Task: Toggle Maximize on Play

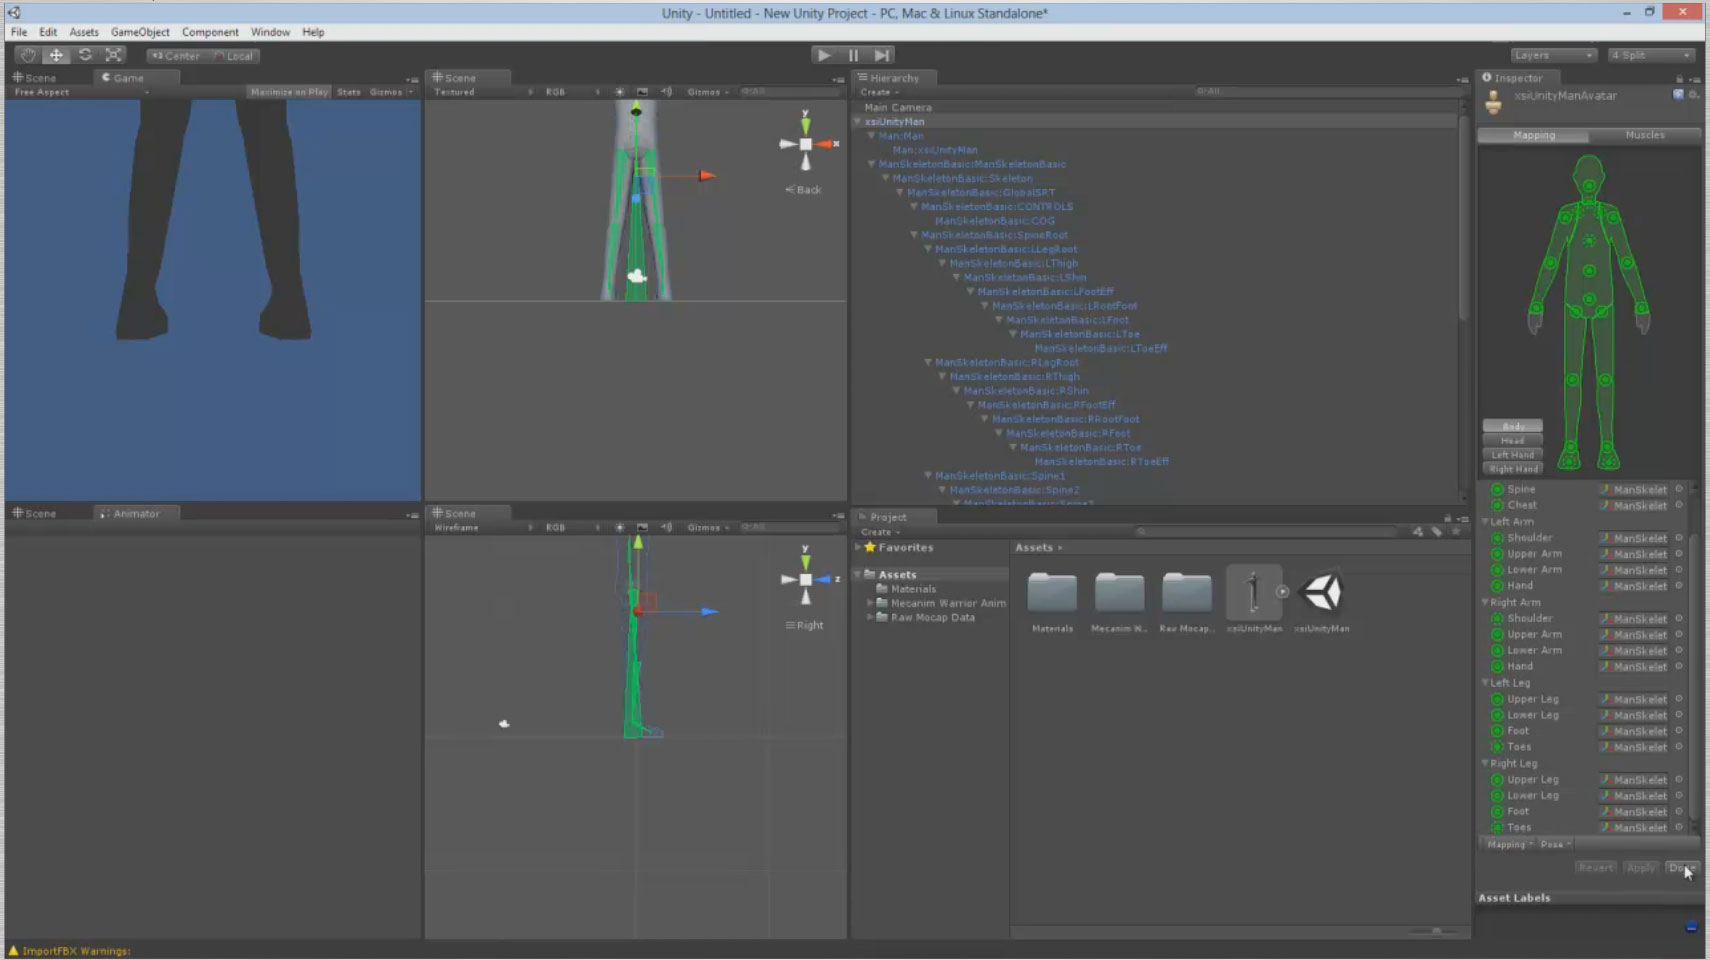Action: 289,92
